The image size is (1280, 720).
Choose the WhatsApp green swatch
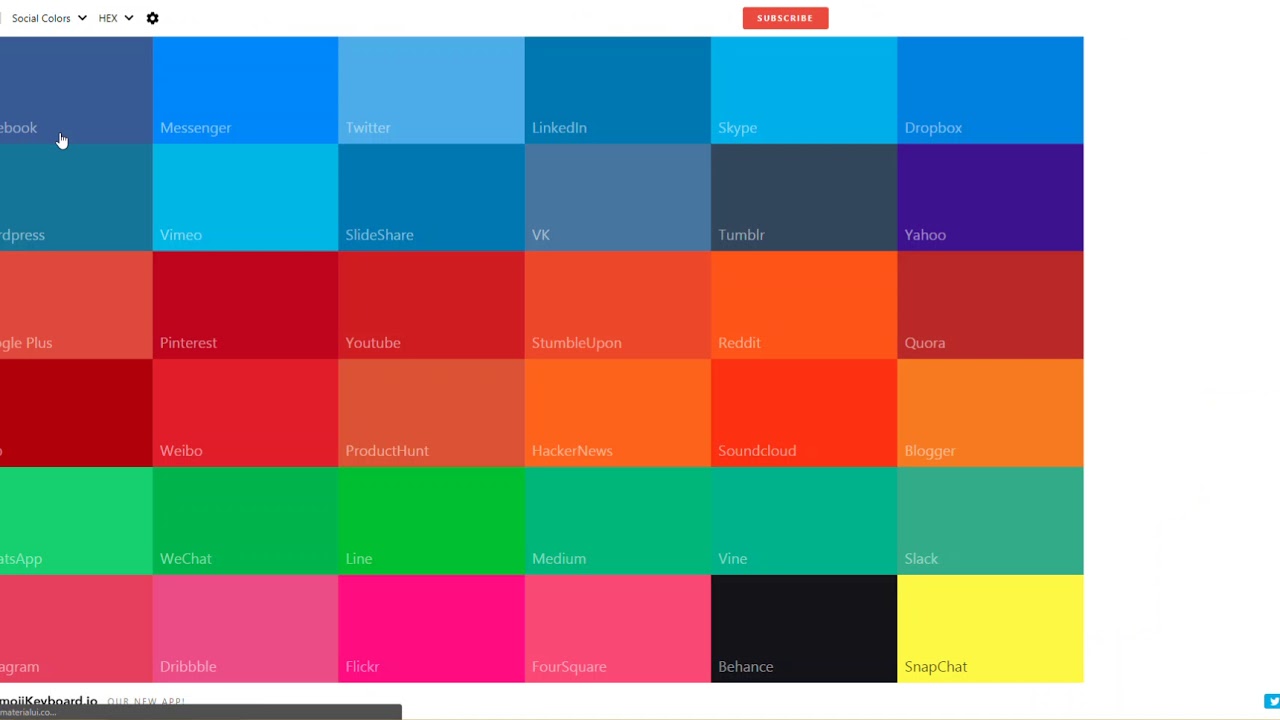[76, 521]
